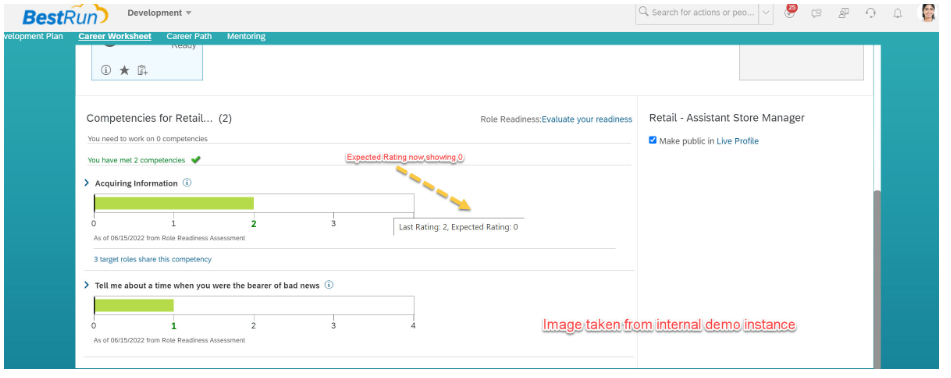Click the page vertical scrollbar thumb

tap(877, 278)
